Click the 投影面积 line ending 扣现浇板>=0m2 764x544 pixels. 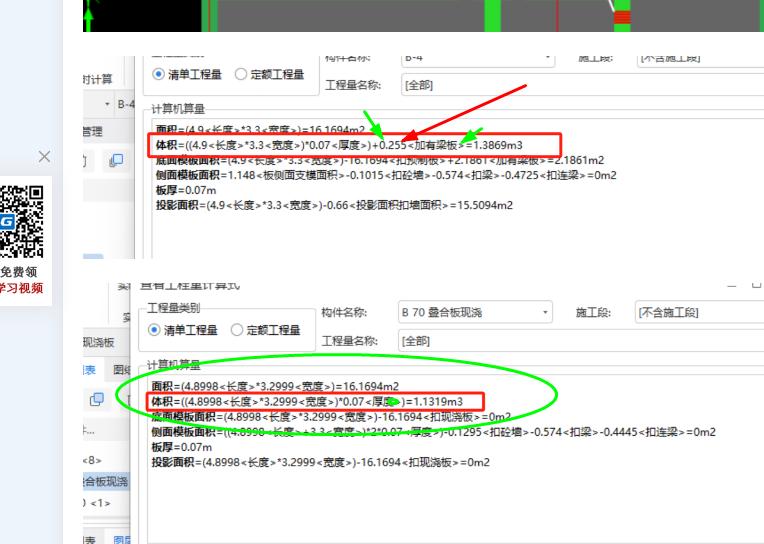coord(321,462)
